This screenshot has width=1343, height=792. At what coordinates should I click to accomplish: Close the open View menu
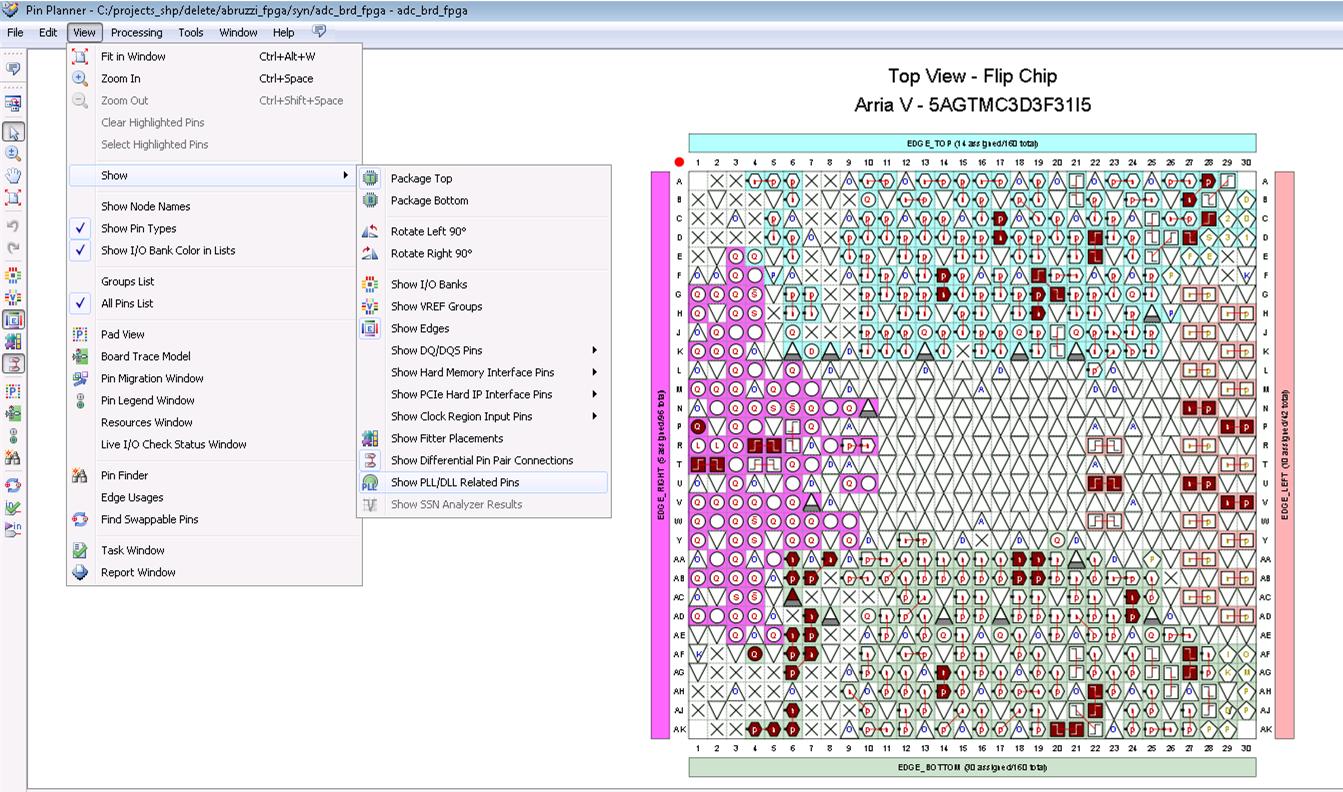pyautogui.click(x=84, y=32)
